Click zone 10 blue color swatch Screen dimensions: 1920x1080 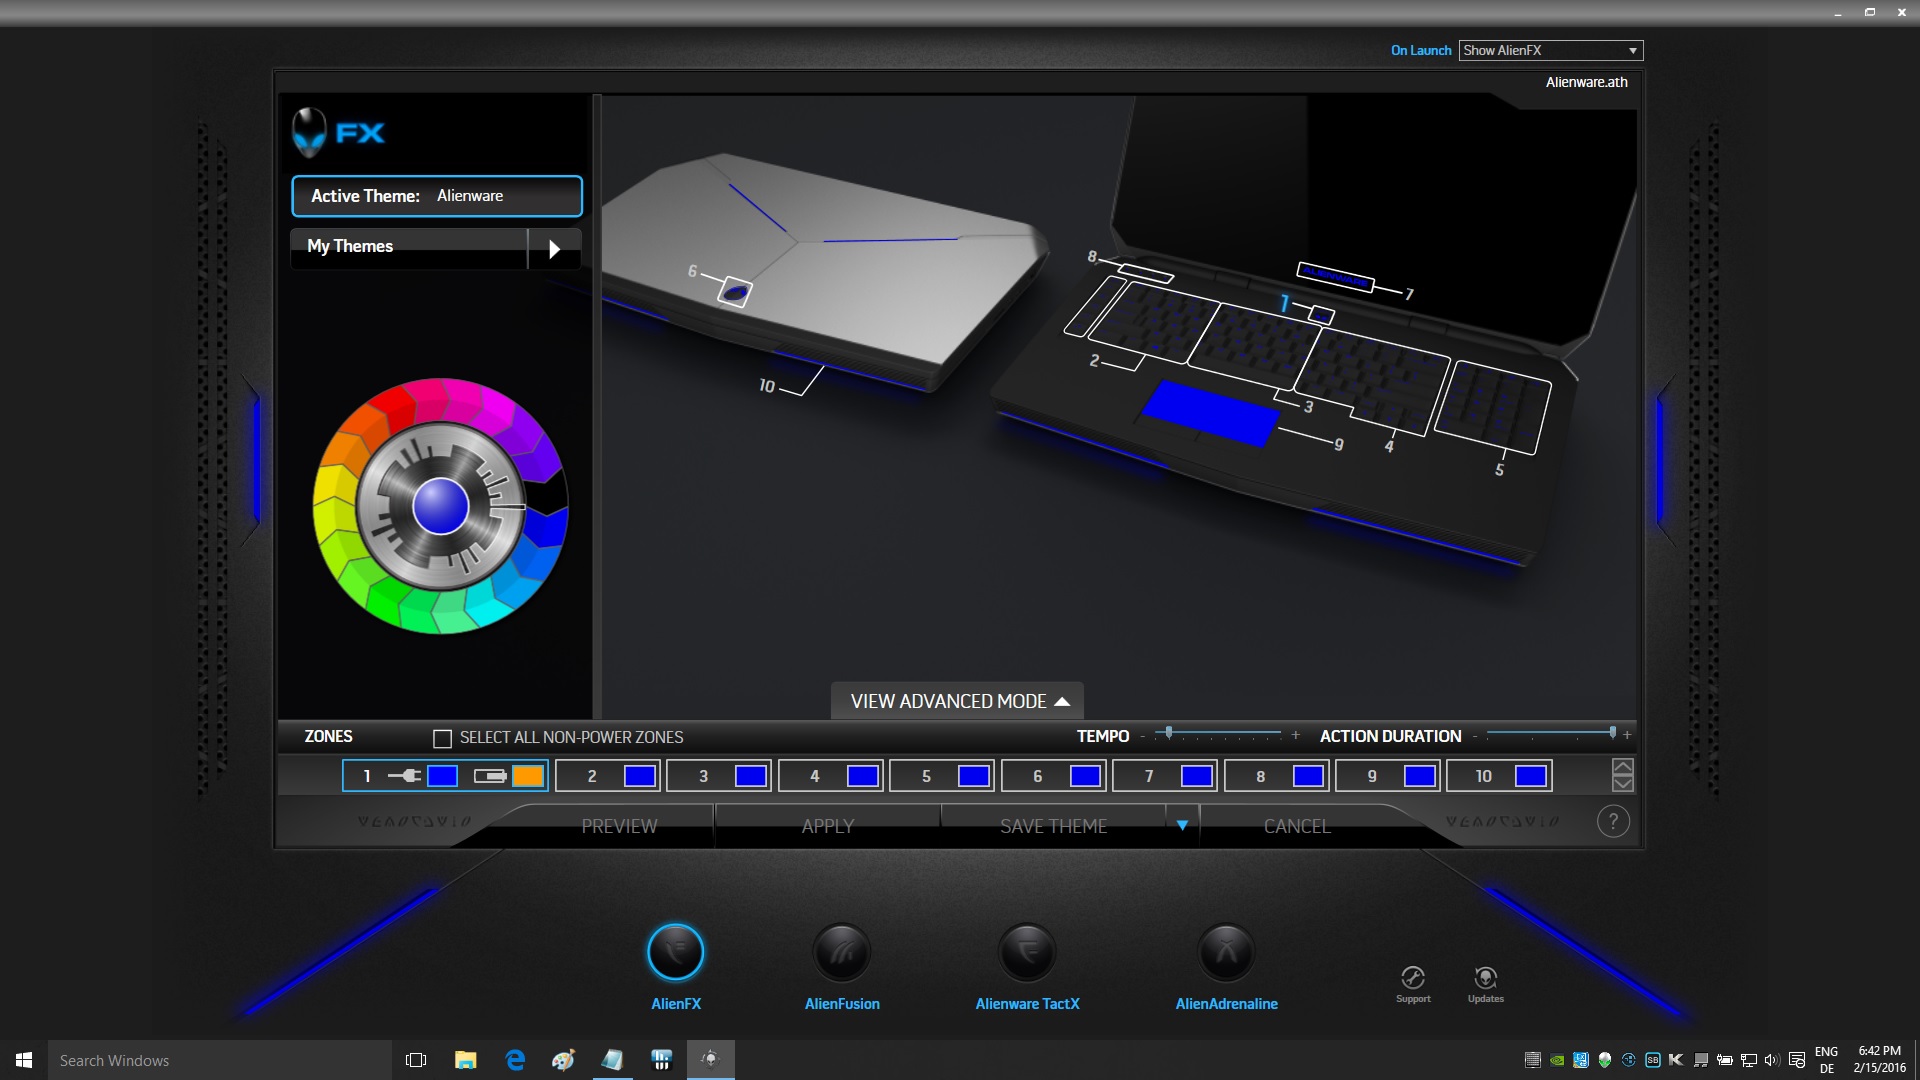pyautogui.click(x=1531, y=776)
